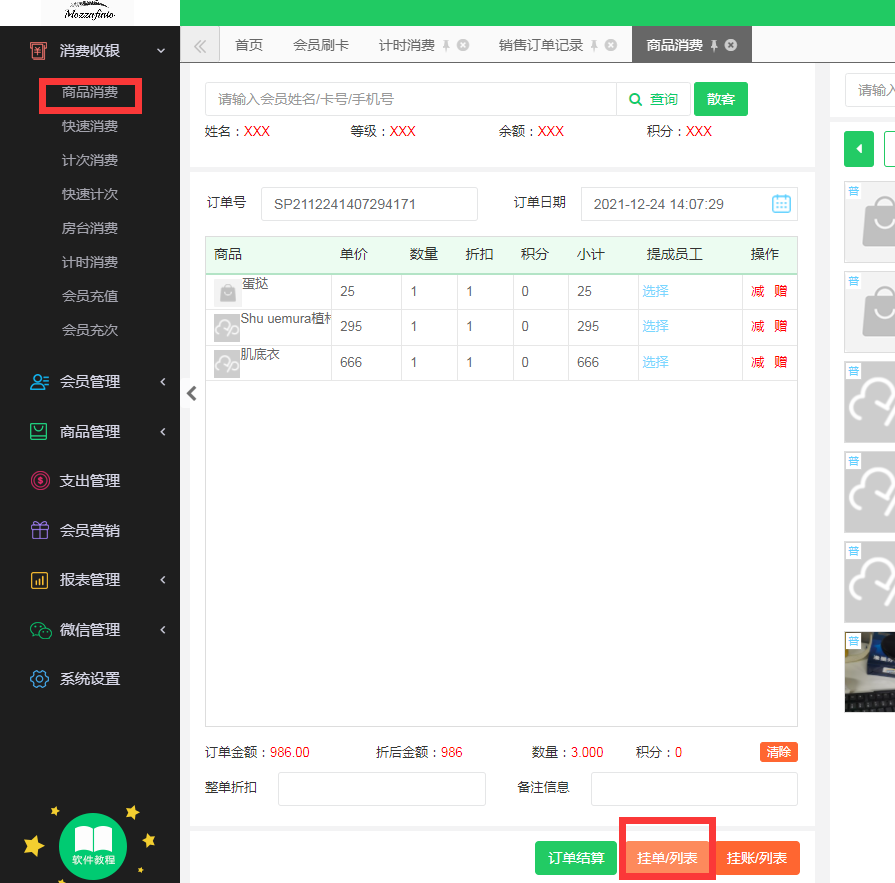This screenshot has width=895, height=883.
Task: Expand the 报表管理 sidebar menu
Action: pyautogui.click(x=162, y=580)
